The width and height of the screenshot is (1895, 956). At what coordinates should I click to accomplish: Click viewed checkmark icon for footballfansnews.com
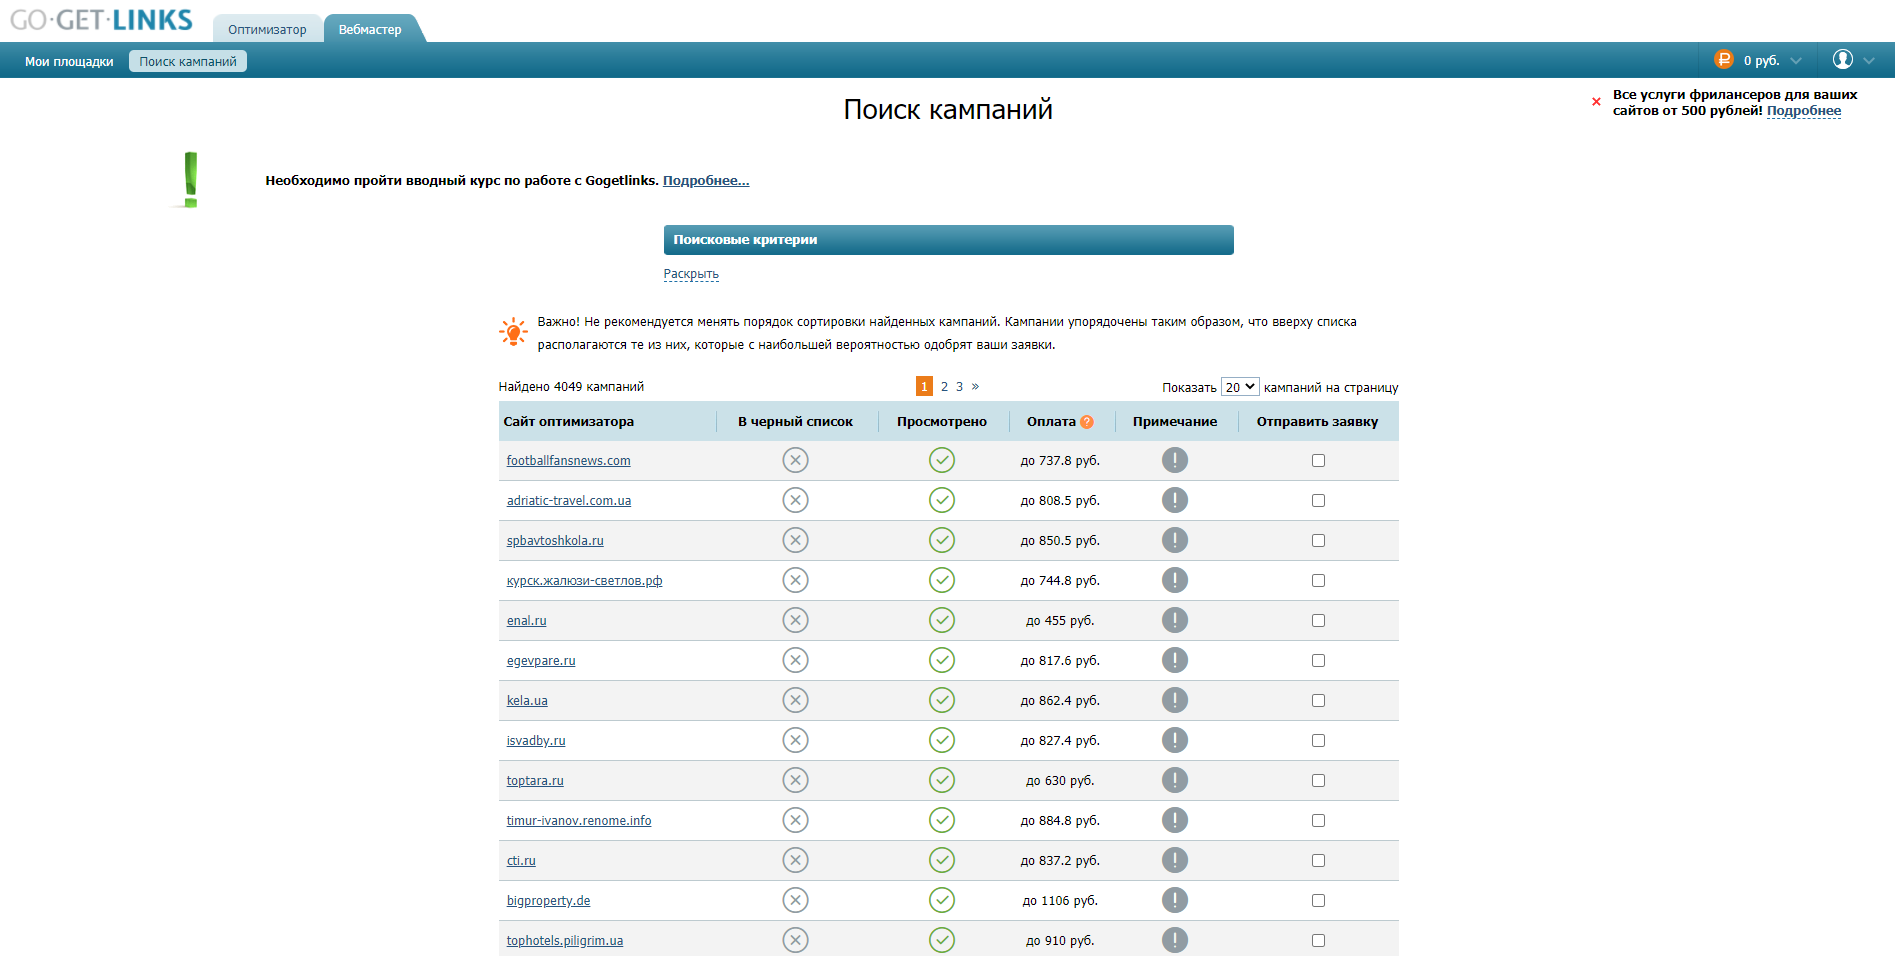click(942, 460)
